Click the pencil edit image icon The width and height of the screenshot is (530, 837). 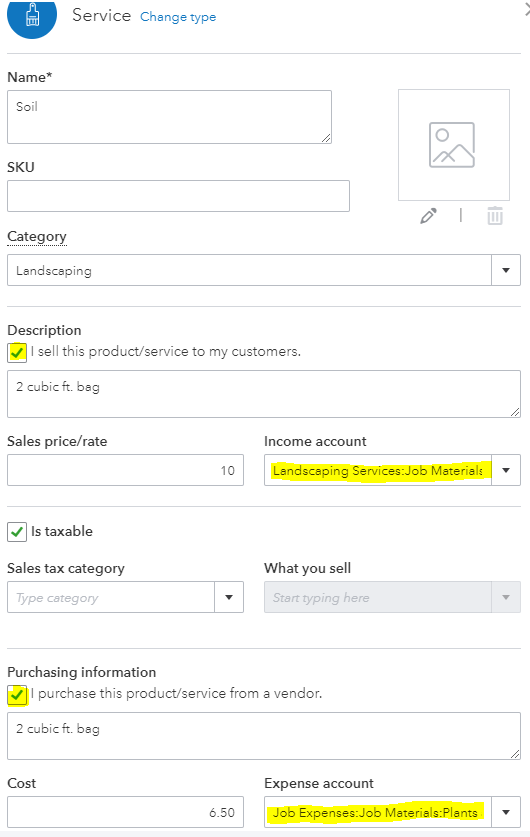click(x=429, y=216)
